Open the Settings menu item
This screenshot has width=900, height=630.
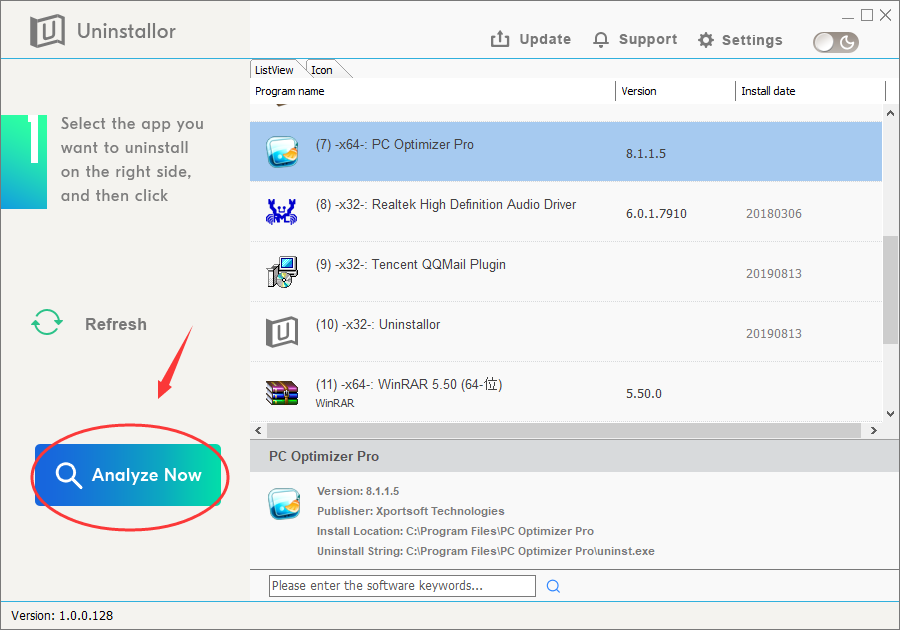(x=740, y=40)
